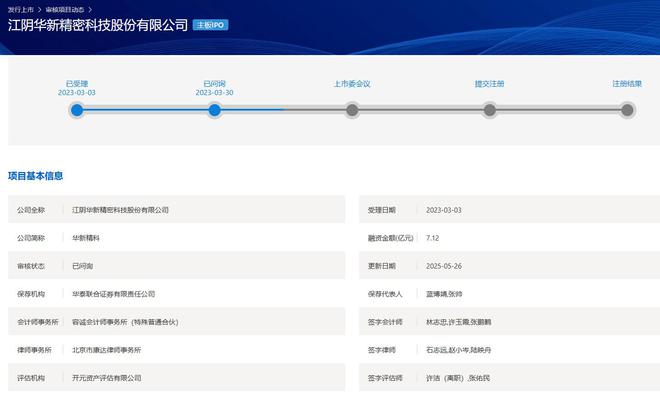
Task: Click the 律师事务所 field label
Action: 34,350
